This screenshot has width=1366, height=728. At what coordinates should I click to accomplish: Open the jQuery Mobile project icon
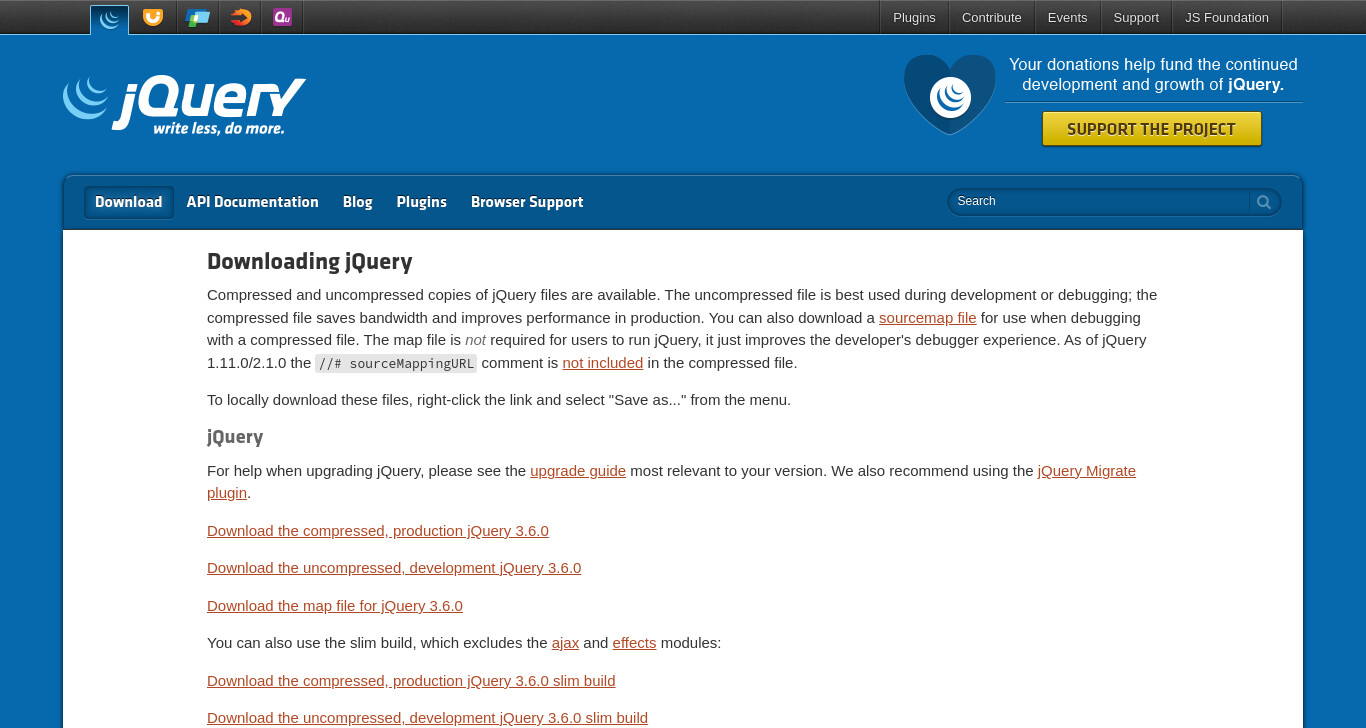[x=197, y=17]
